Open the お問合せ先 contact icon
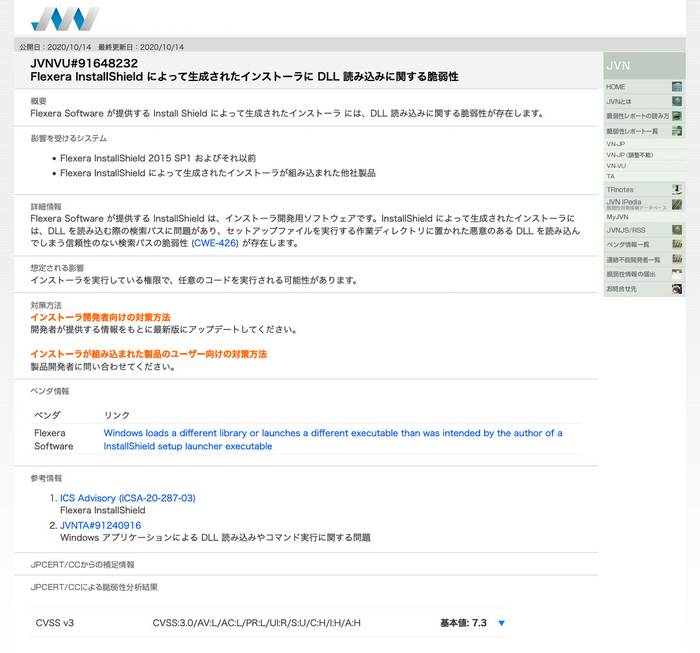Screen dimensions: 700x653 click(x=677, y=289)
